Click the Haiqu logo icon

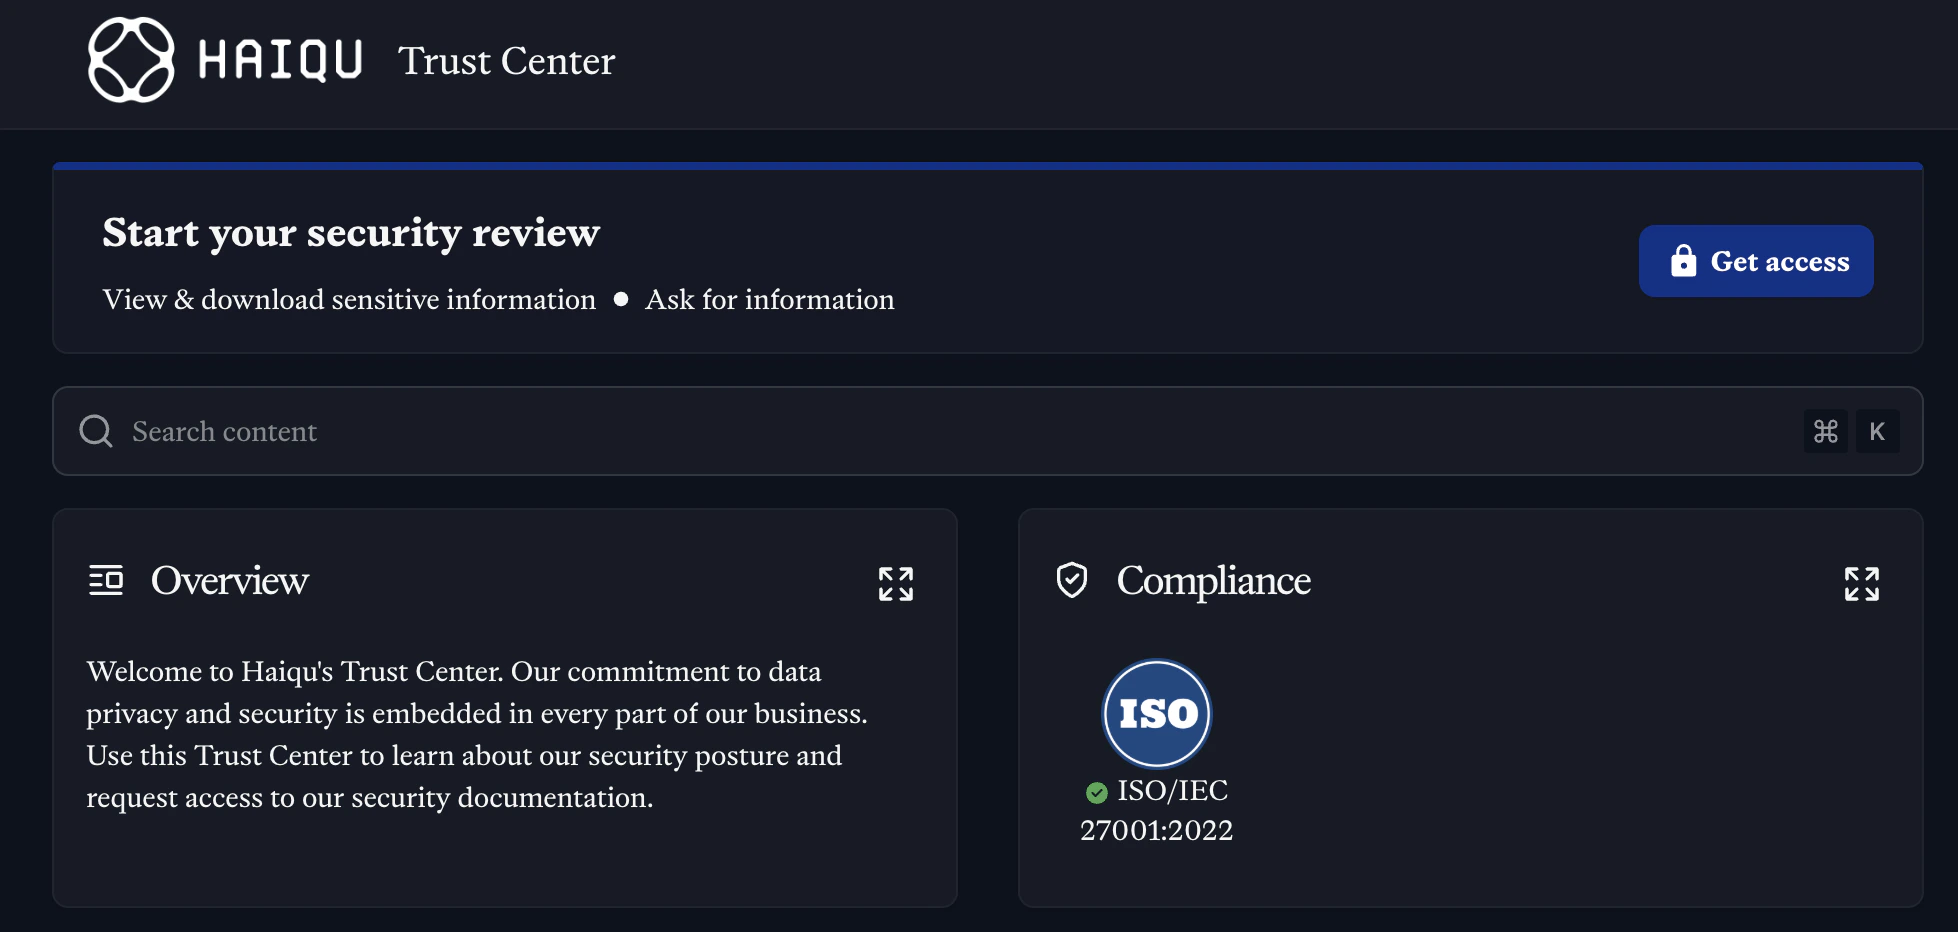[132, 60]
